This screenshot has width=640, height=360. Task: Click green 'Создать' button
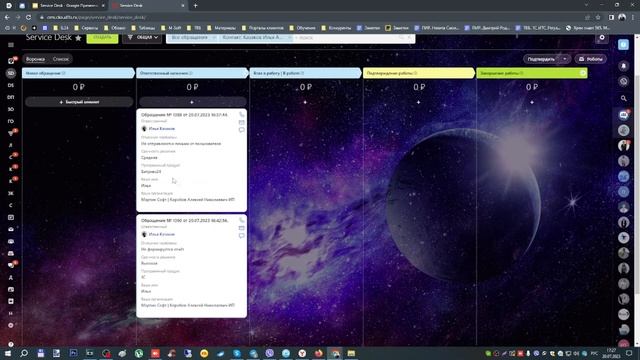[102, 38]
